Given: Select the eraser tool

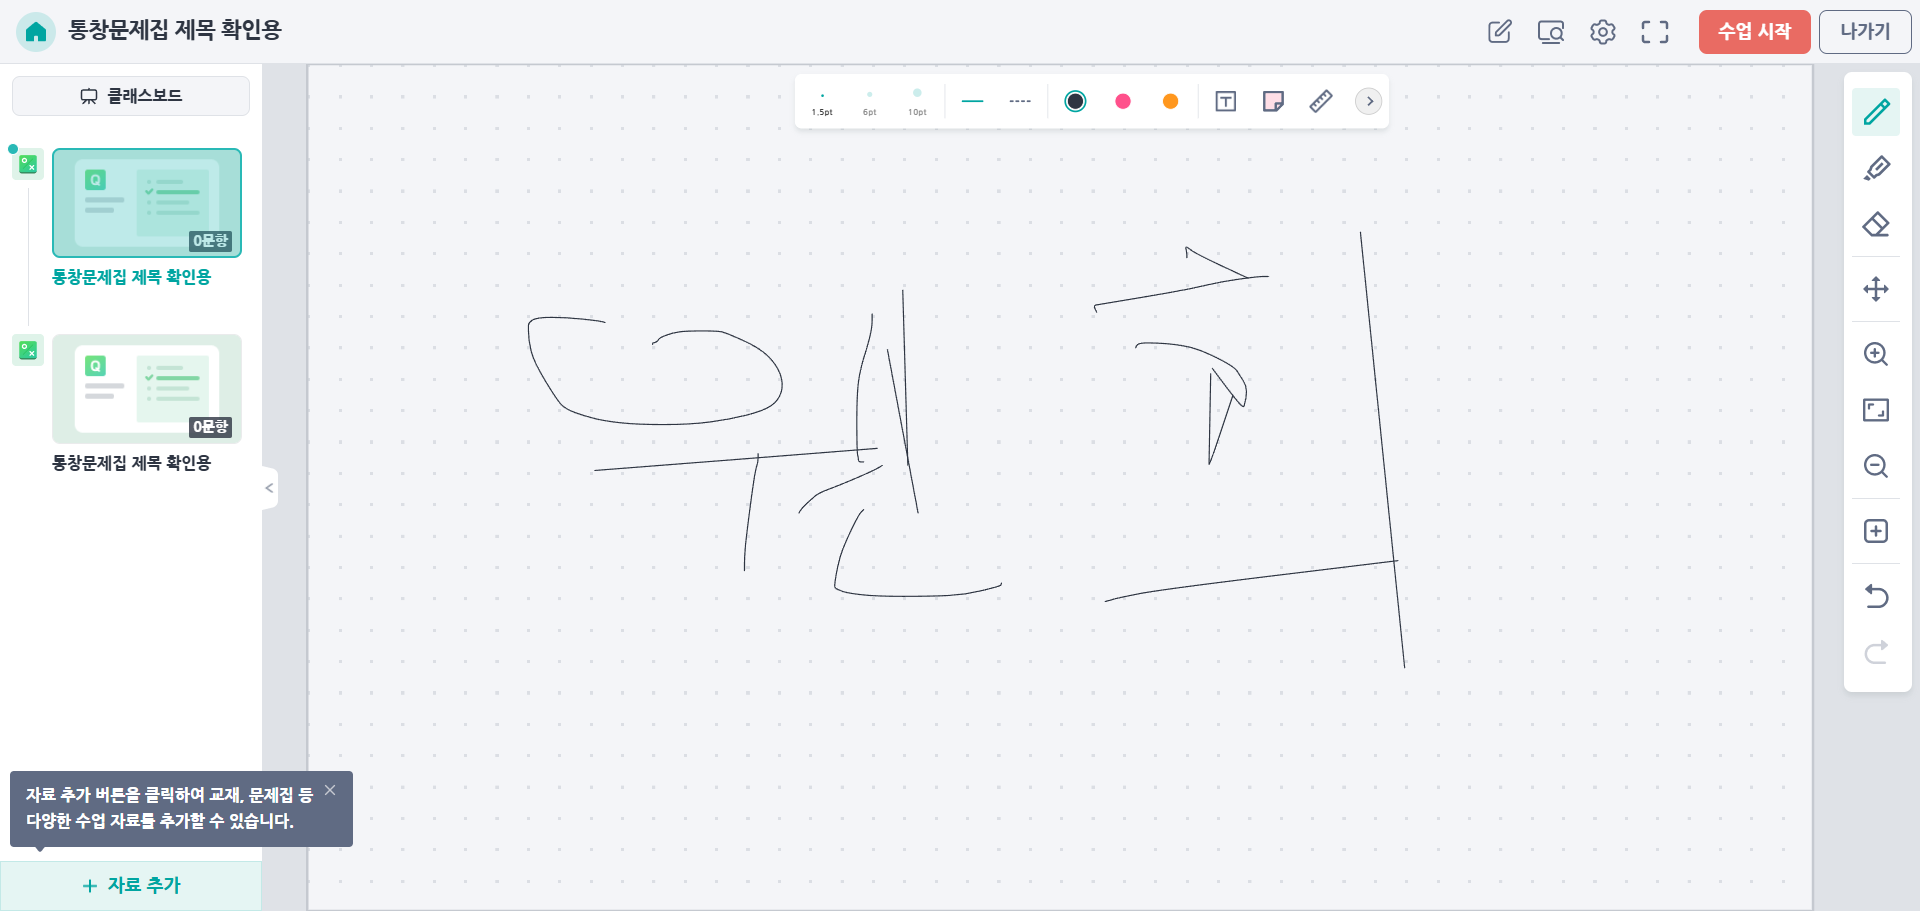Looking at the screenshot, I should point(1876,225).
